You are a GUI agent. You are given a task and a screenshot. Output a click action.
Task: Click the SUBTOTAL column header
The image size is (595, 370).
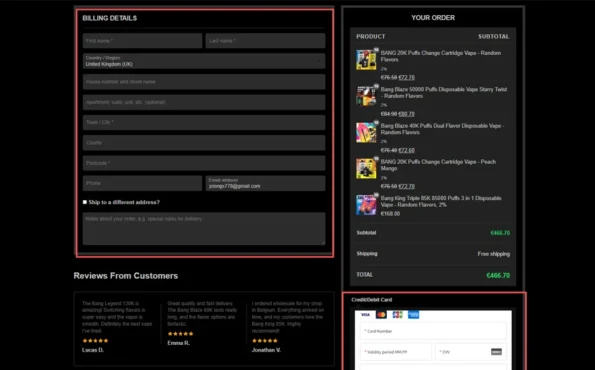(x=494, y=36)
